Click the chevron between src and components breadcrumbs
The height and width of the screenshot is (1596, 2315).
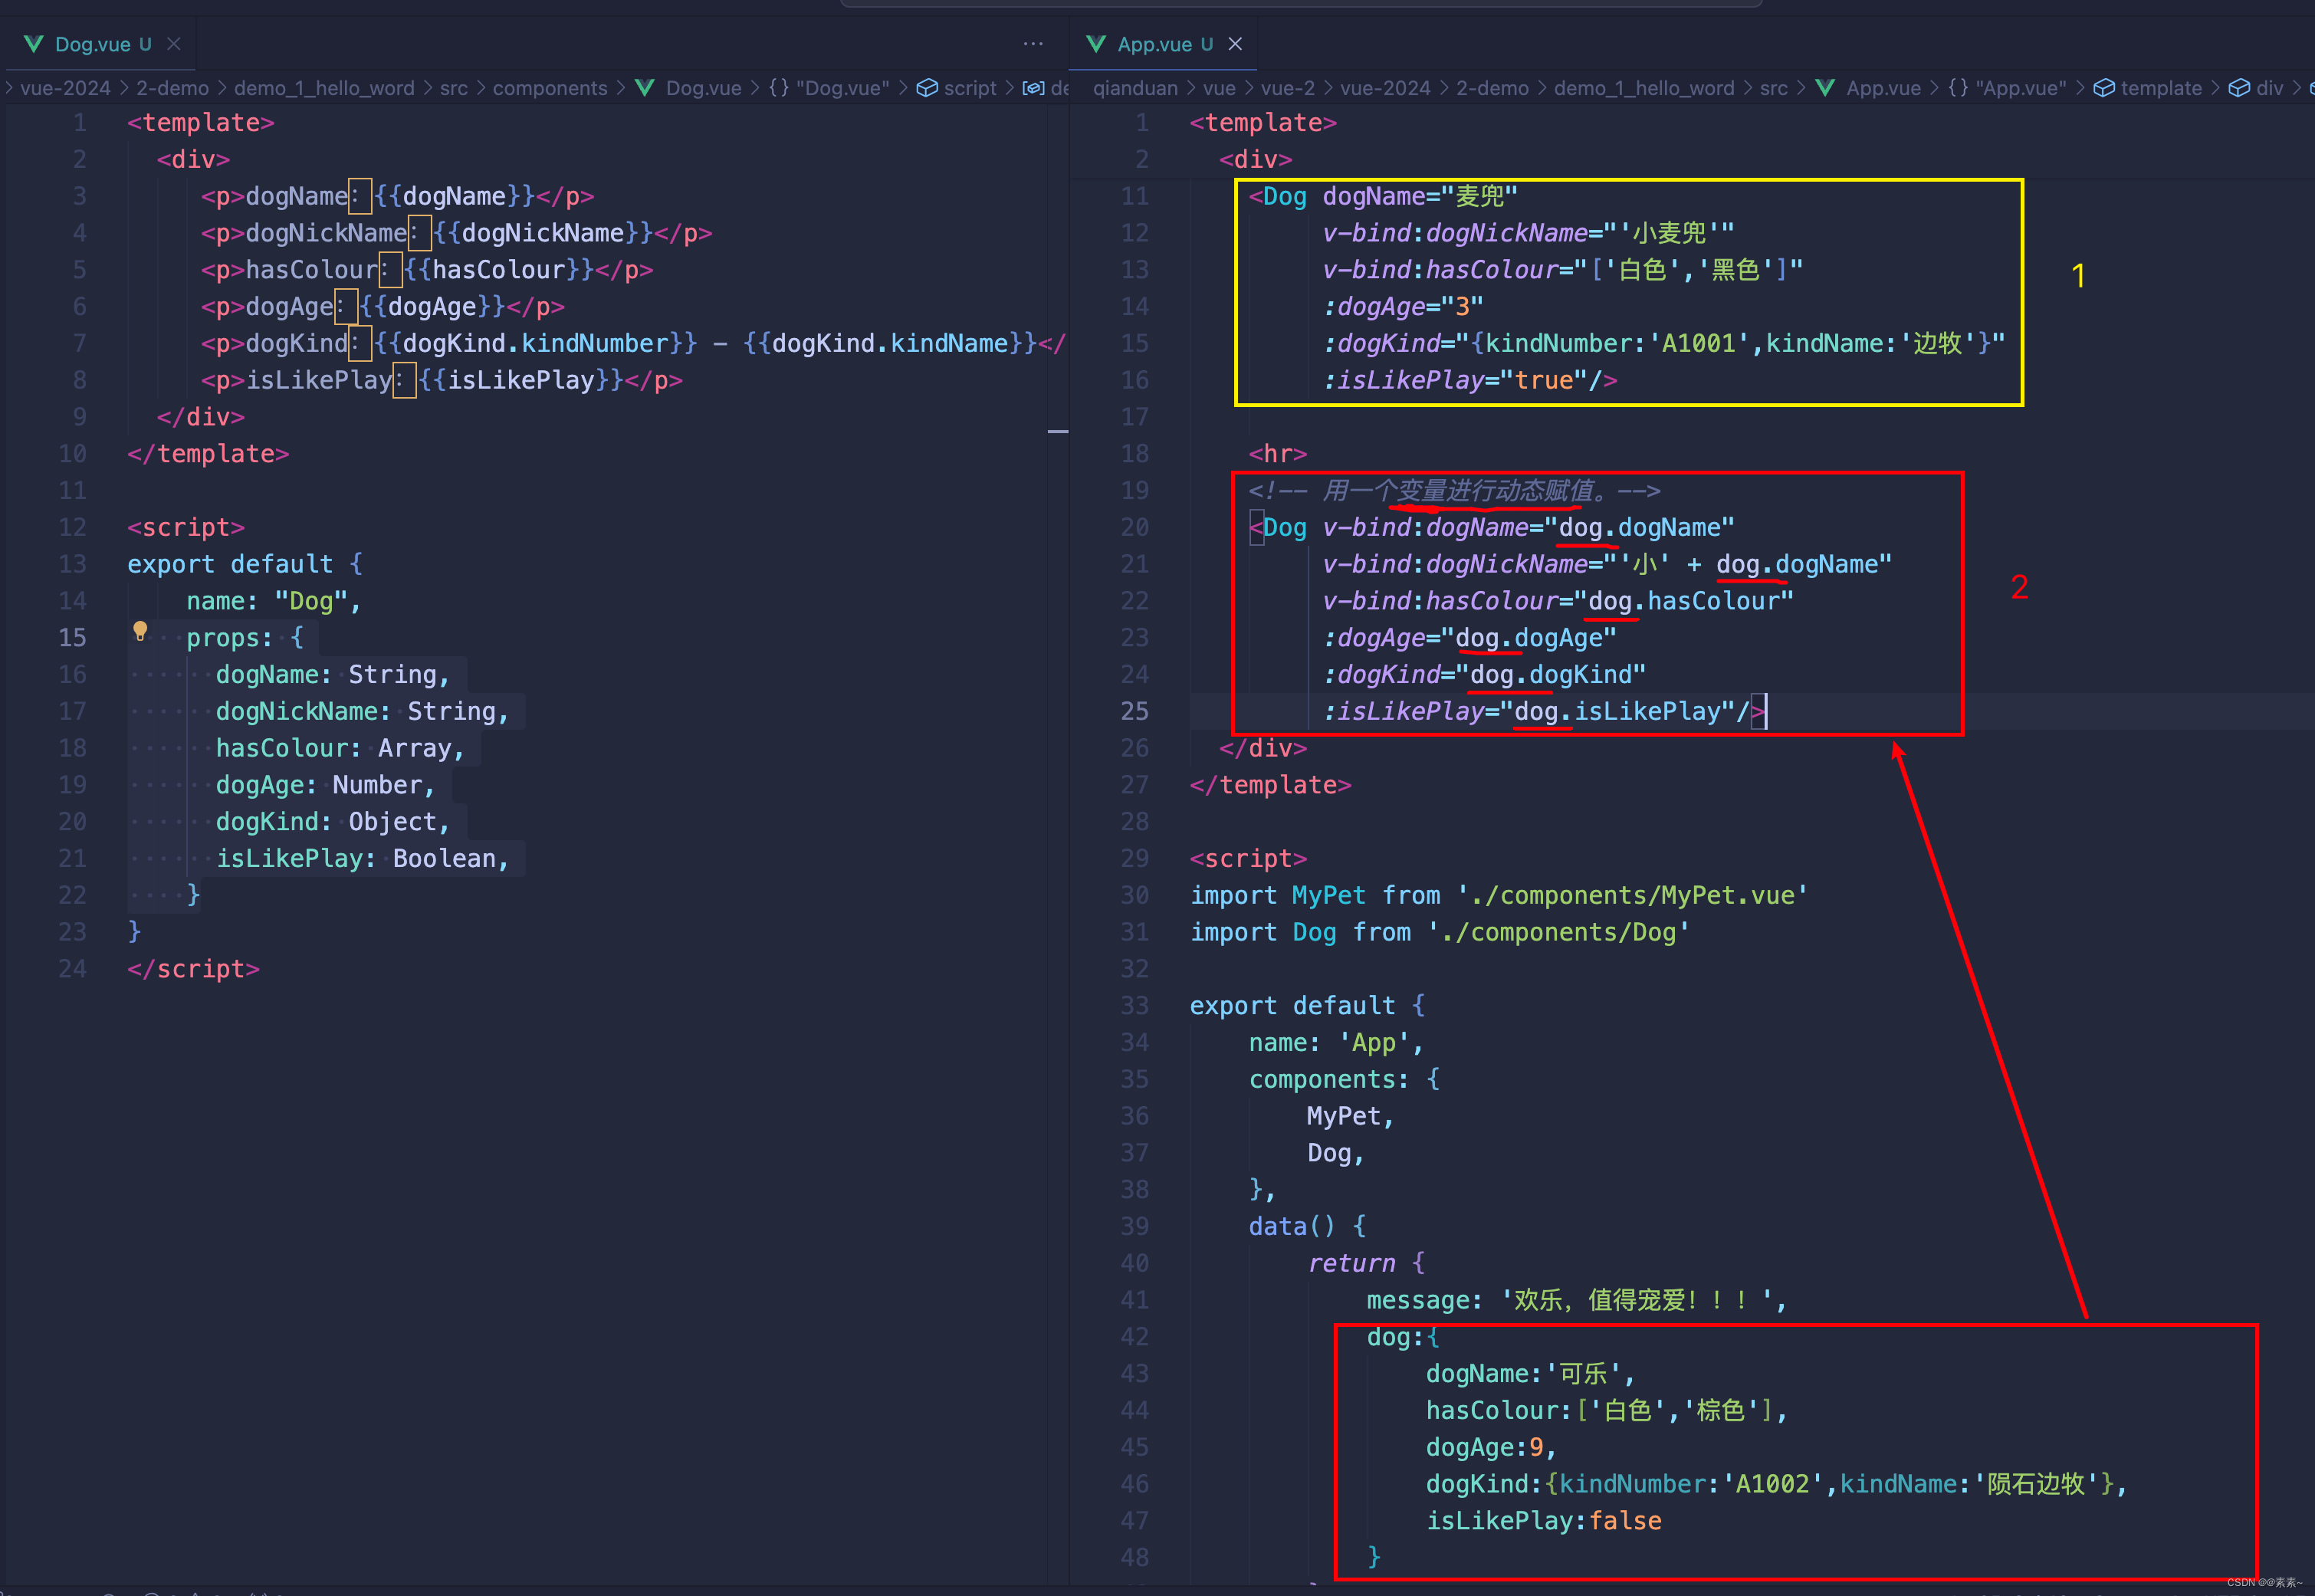(x=479, y=88)
